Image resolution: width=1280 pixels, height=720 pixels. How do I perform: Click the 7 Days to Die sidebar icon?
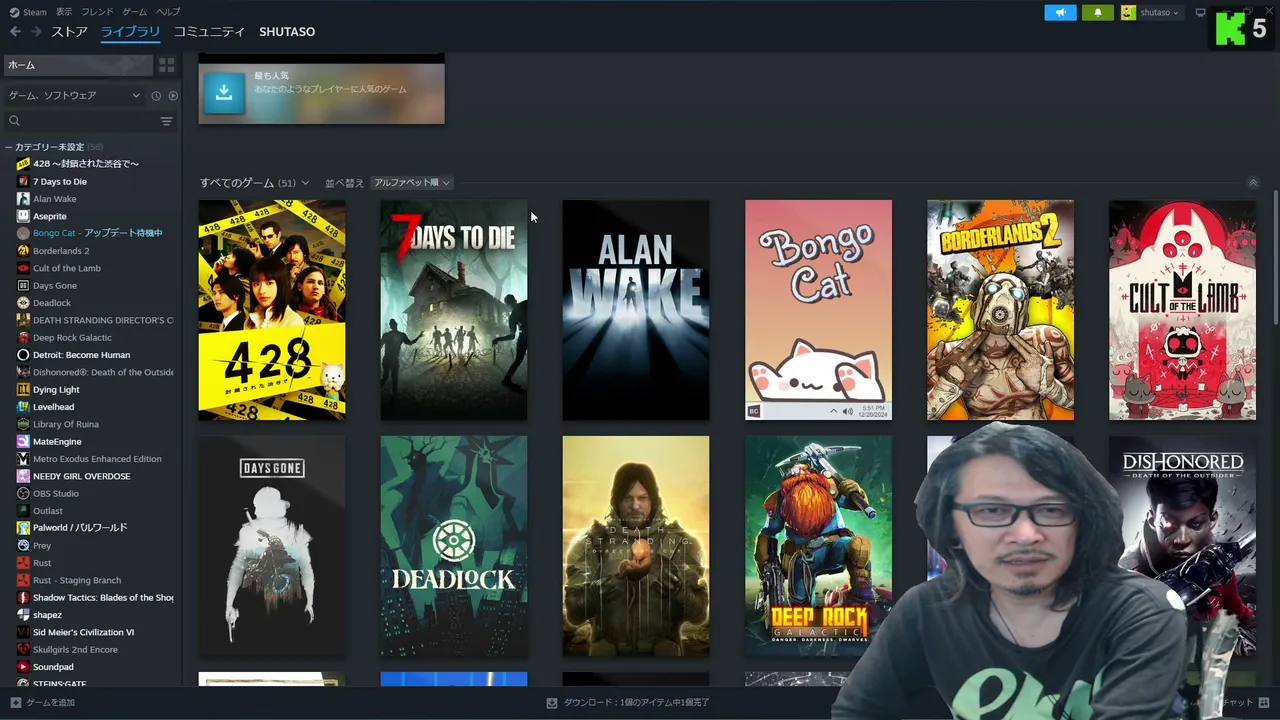pyautogui.click(x=23, y=181)
